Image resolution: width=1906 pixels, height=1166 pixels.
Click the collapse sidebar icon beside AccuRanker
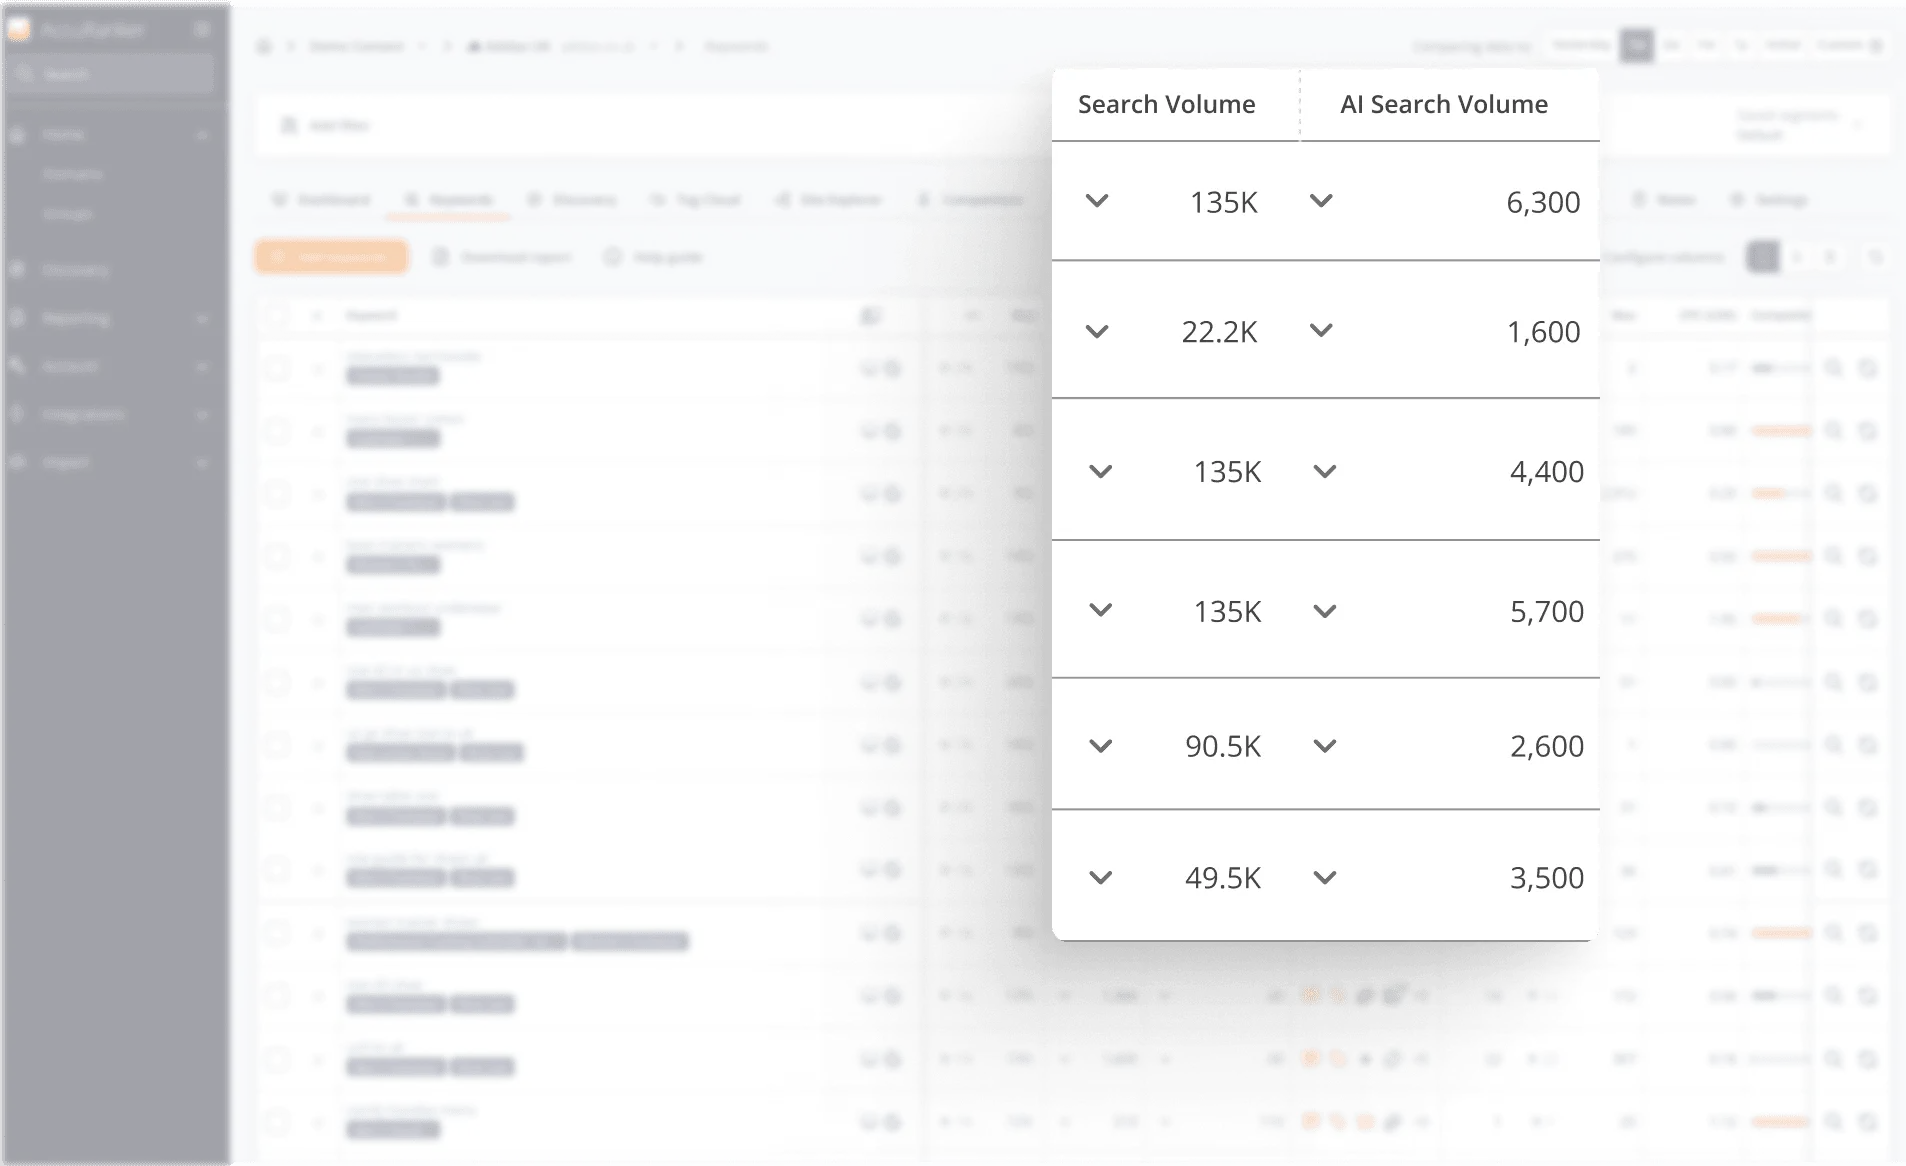click(x=202, y=29)
